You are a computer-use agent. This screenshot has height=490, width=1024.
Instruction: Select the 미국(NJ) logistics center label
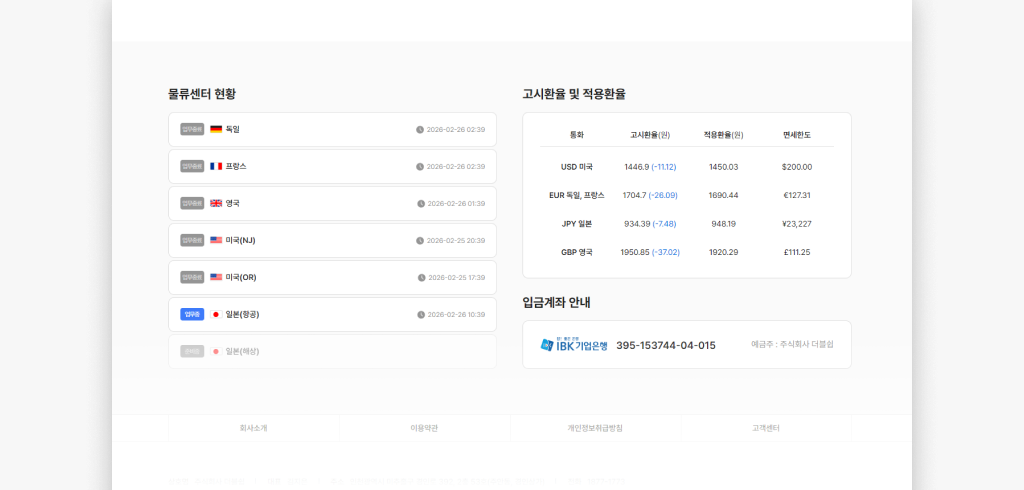[240, 240]
